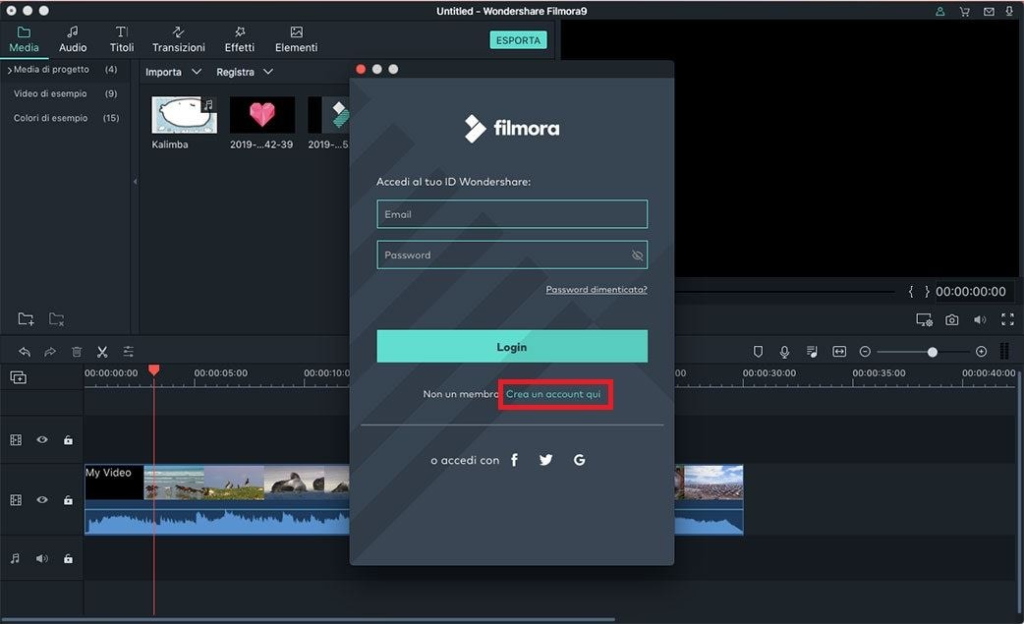Switch to the Audio tab
The image size is (1024, 624).
(x=71, y=40)
